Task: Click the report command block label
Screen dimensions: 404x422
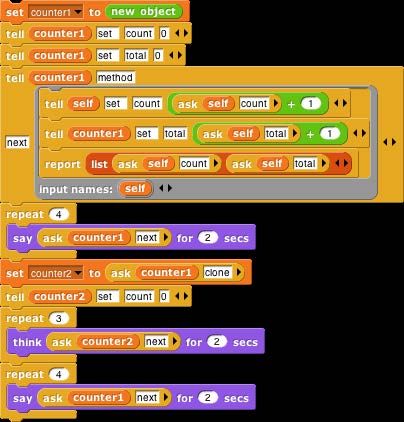Action: pyautogui.click(x=63, y=164)
